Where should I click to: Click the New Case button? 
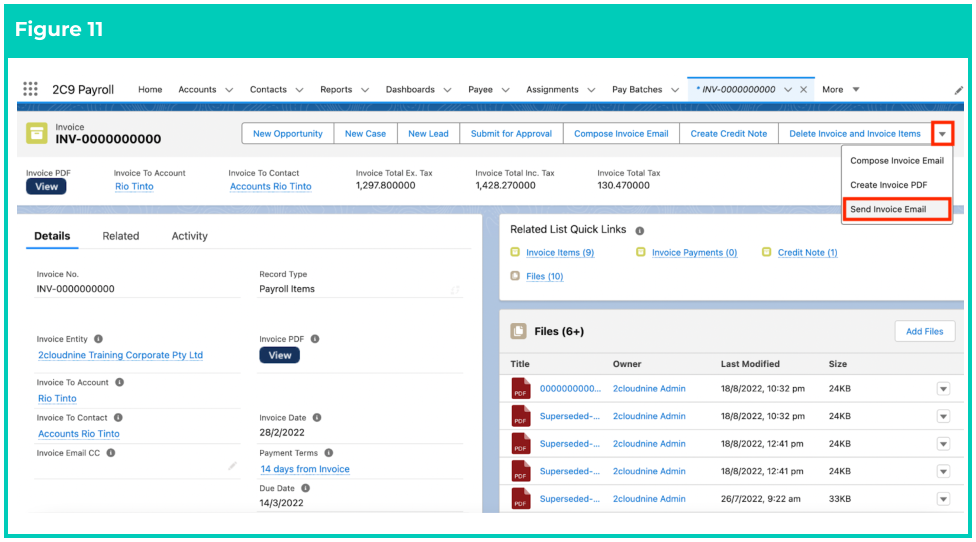[x=365, y=134]
